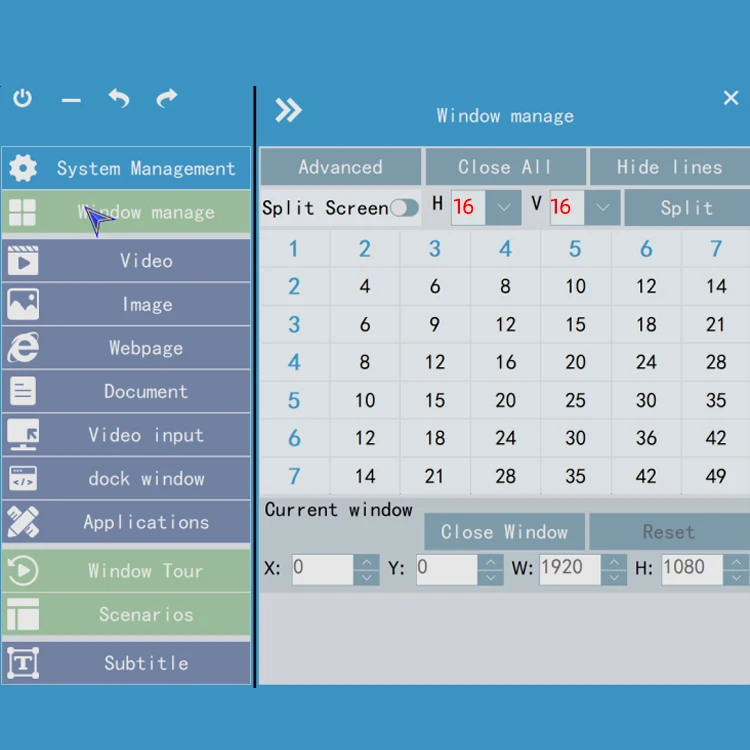Screen dimensions: 750x750
Task: Click the System Management gear icon
Action: point(23,168)
